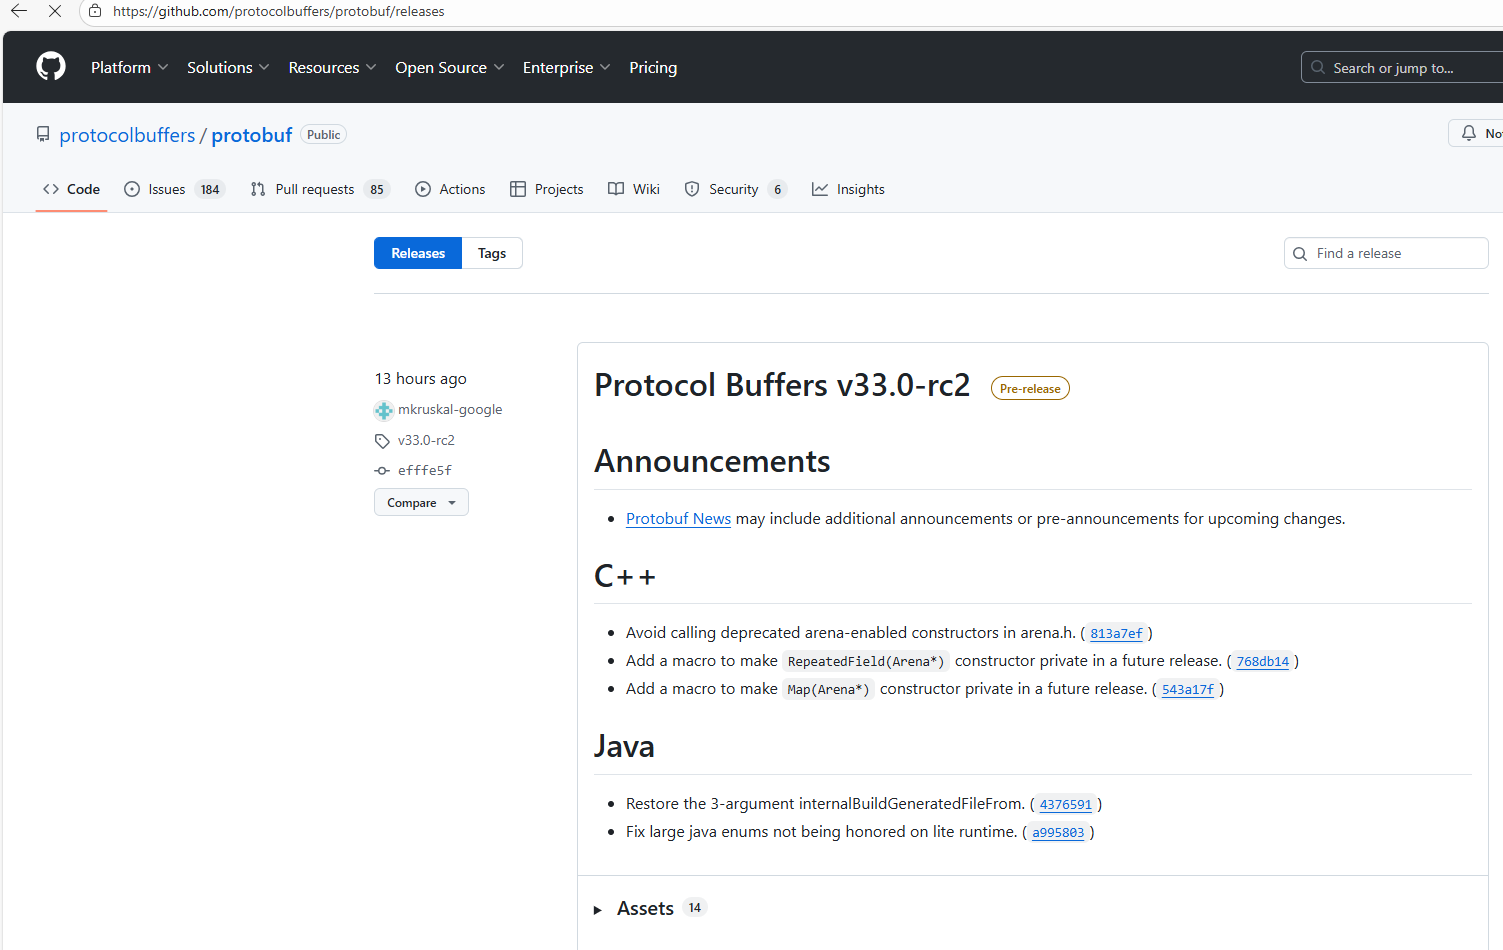The width and height of the screenshot is (1503, 950).
Task: Click the Map(Arena*) code snippet
Action: (828, 689)
